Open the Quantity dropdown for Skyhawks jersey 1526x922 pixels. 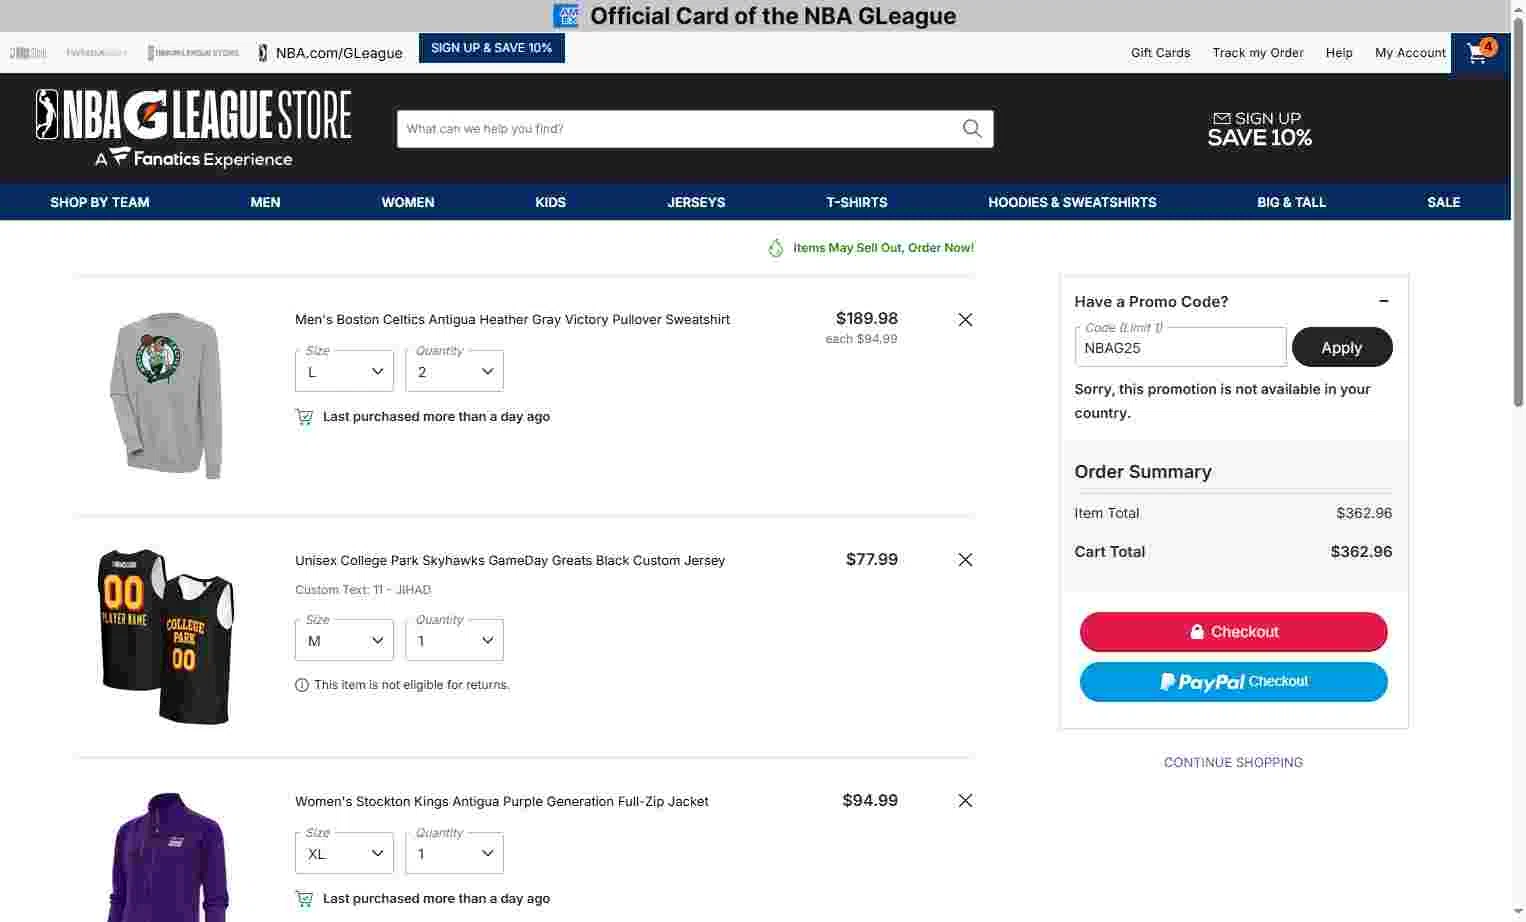coord(454,640)
